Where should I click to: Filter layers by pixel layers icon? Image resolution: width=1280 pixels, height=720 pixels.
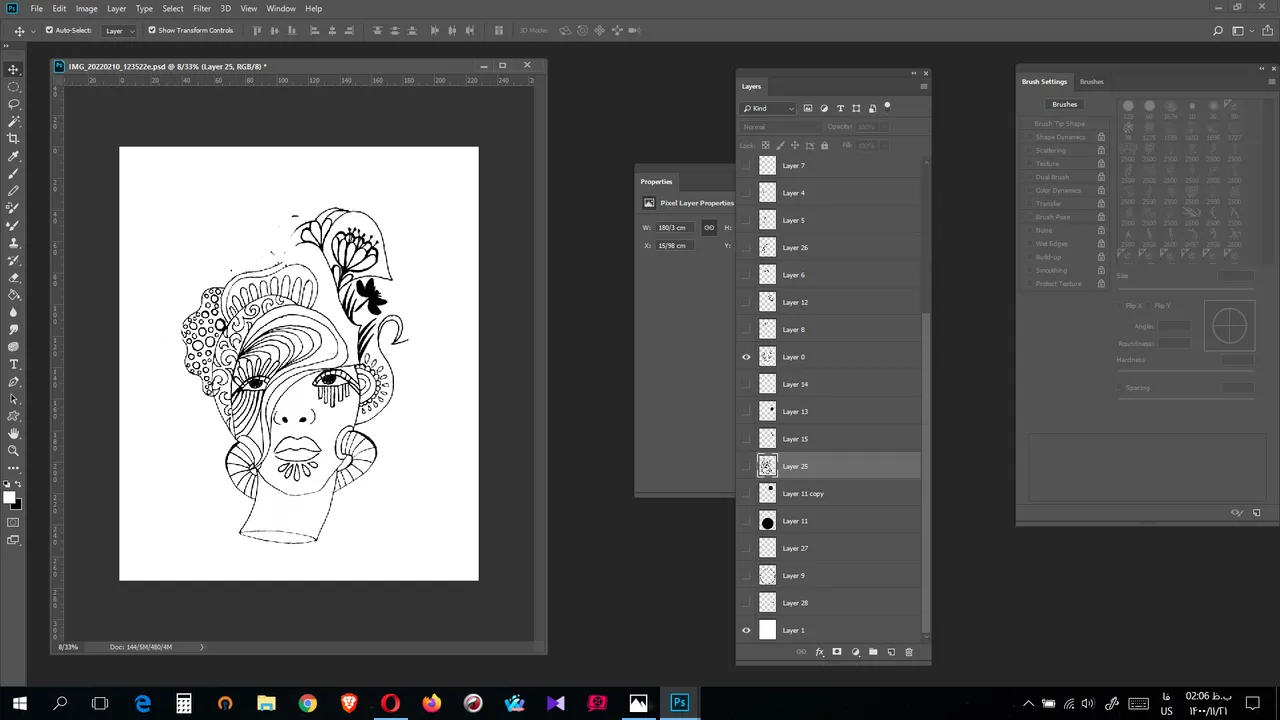point(808,108)
